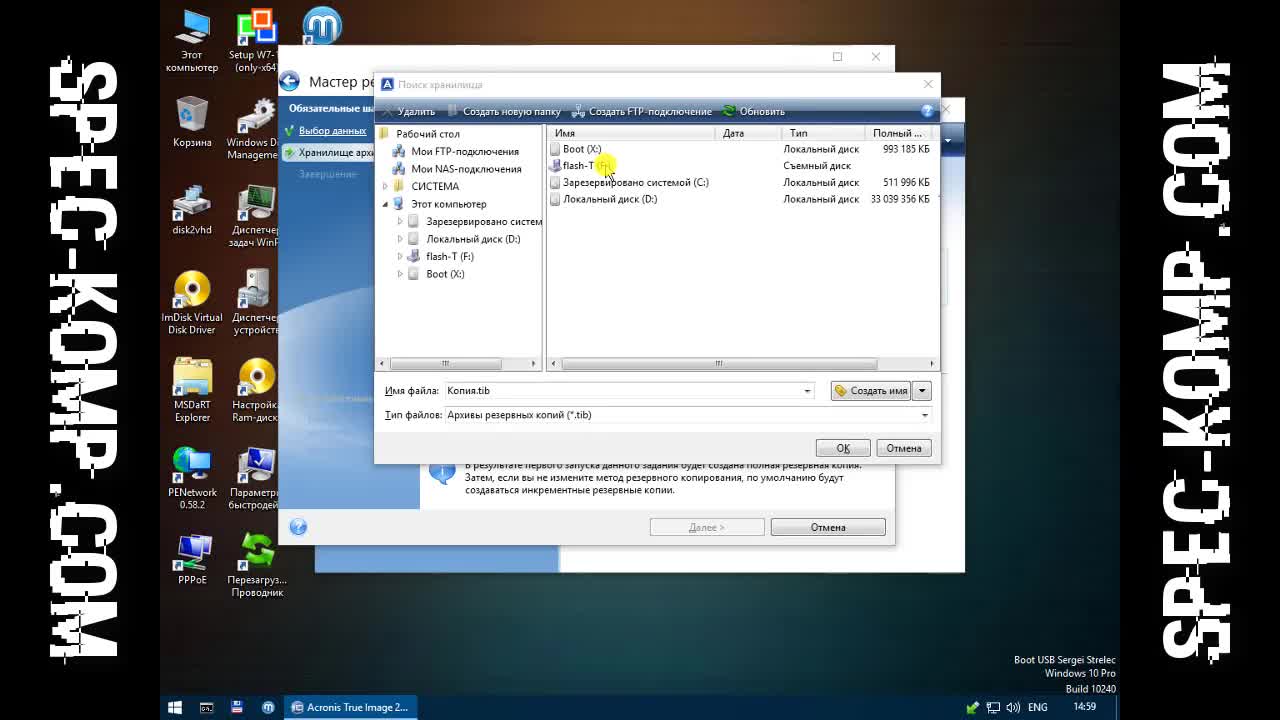
Task: Select Этот компьютер in the tree
Action: tap(448, 204)
